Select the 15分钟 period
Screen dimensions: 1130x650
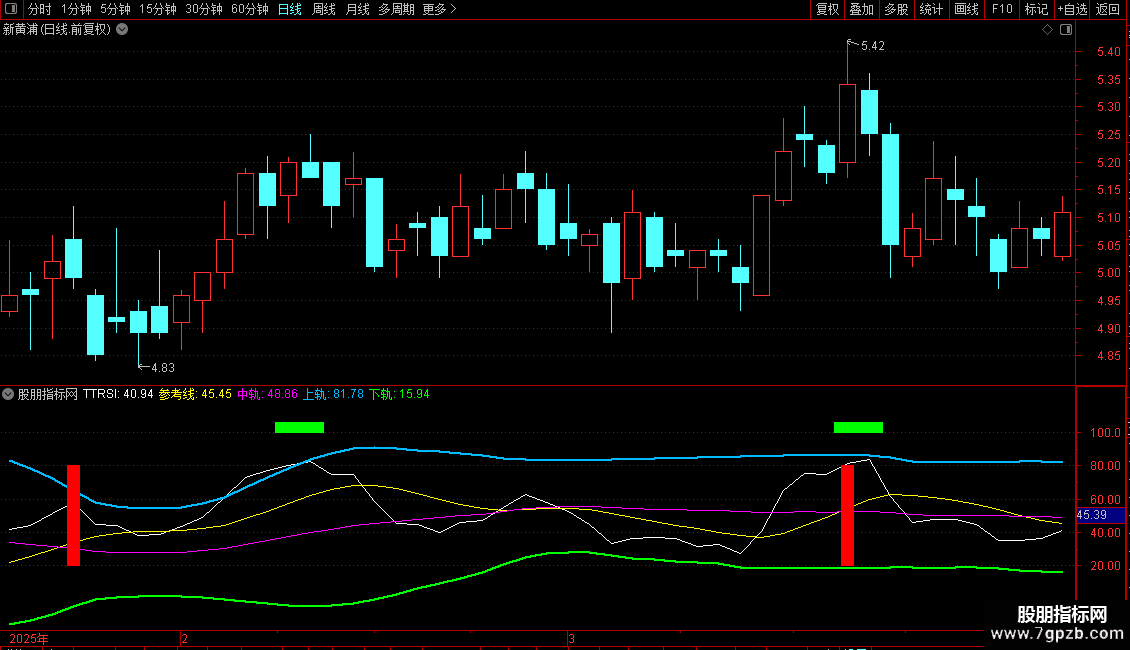coord(157,9)
